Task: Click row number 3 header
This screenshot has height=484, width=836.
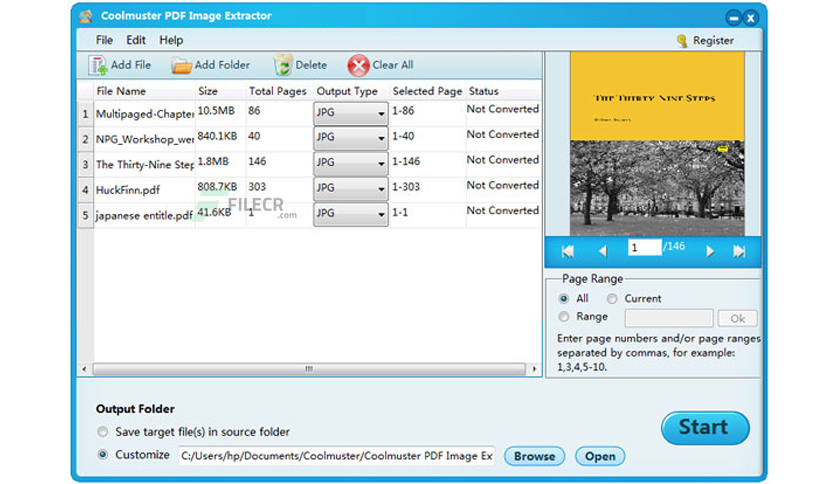Action: [x=85, y=165]
